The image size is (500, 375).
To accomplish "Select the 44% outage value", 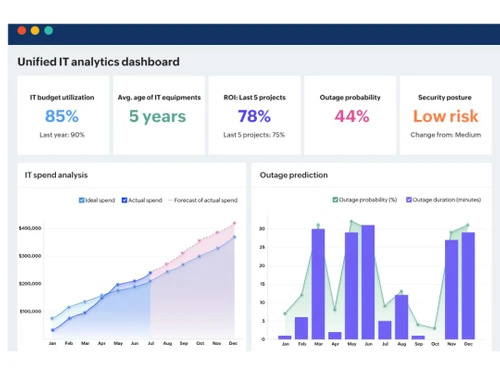I will (x=352, y=116).
